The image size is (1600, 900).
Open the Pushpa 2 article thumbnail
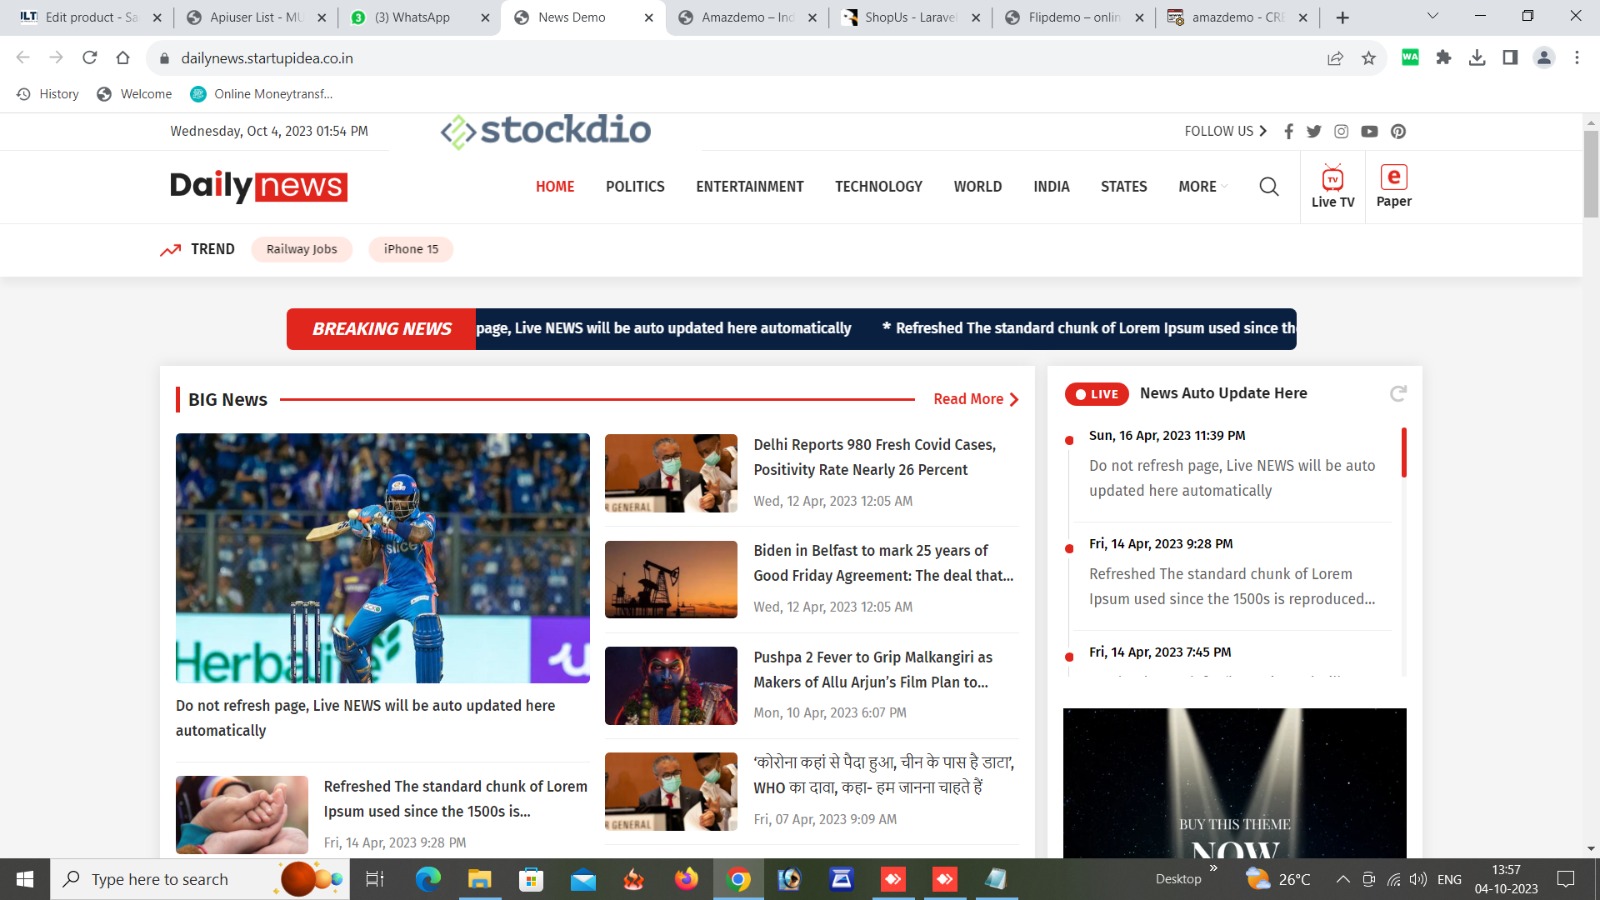(671, 686)
